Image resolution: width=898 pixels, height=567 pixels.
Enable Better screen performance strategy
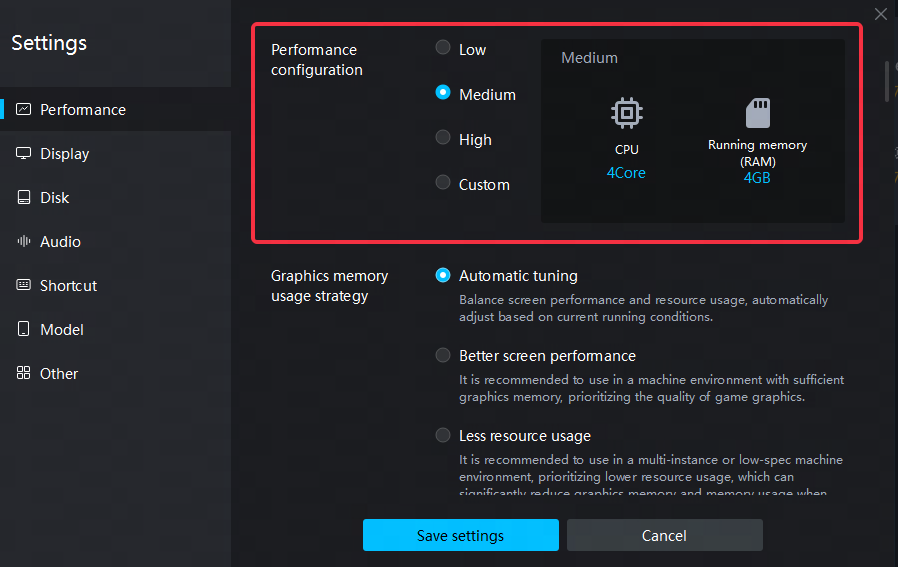[443, 355]
